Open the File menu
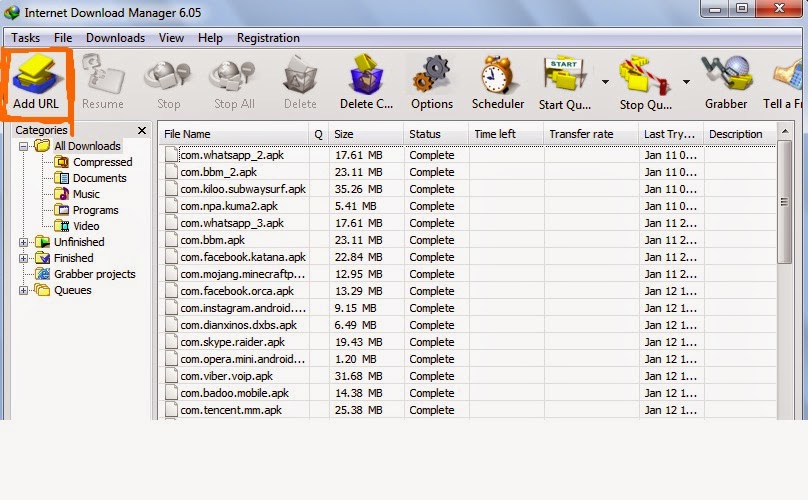The image size is (808, 500). pyautogui.click(x=63, y=38)
